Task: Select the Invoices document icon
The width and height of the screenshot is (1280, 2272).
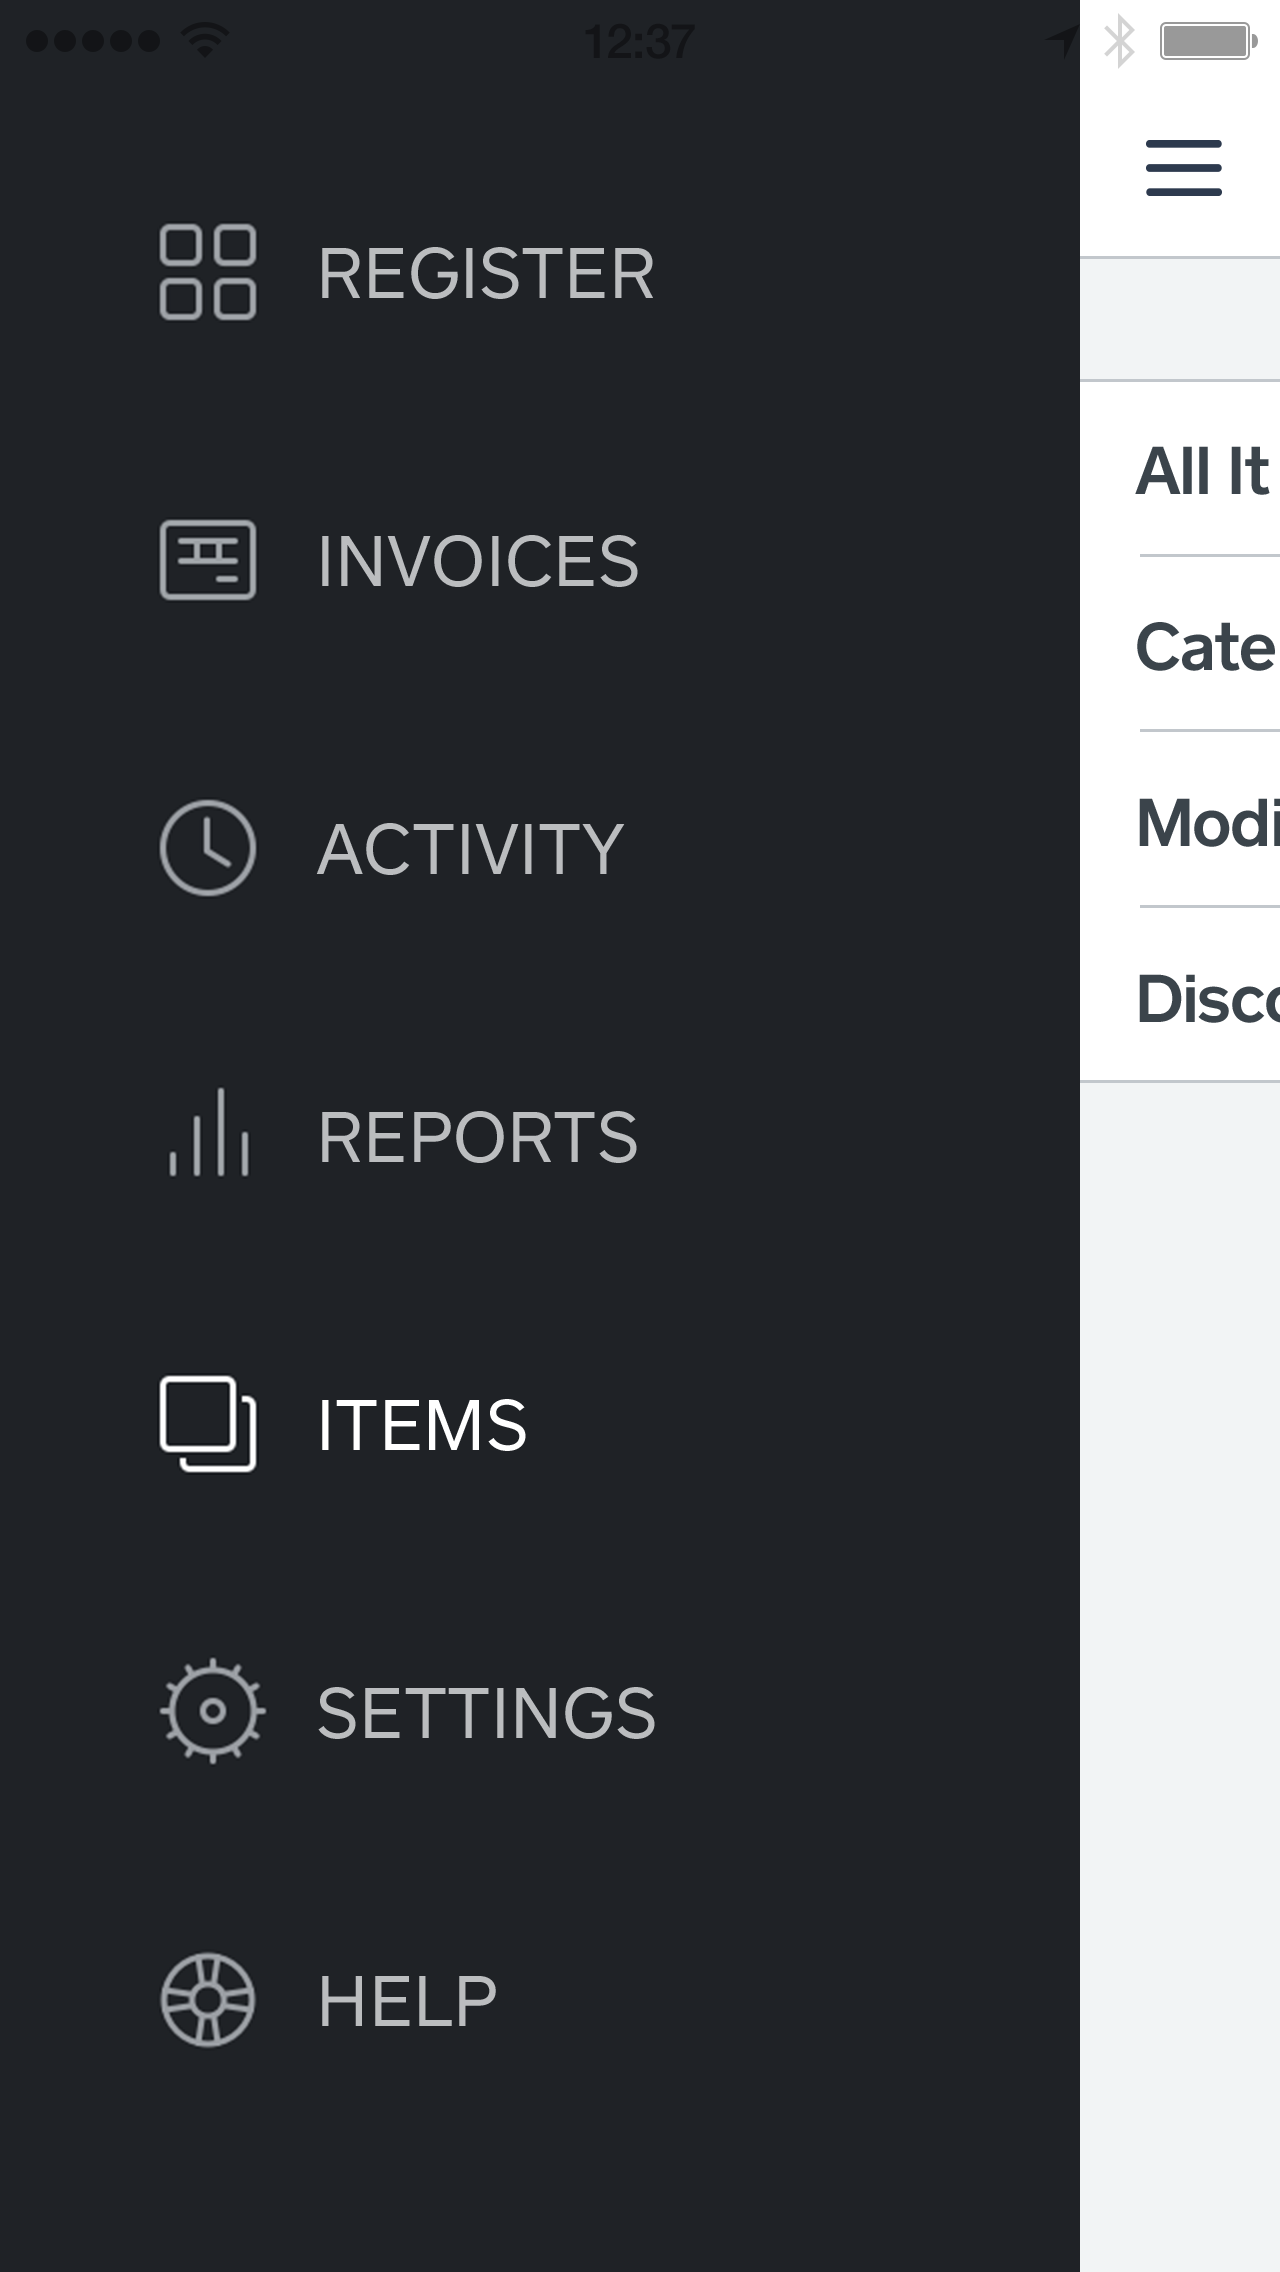Action: coord(208,560)
